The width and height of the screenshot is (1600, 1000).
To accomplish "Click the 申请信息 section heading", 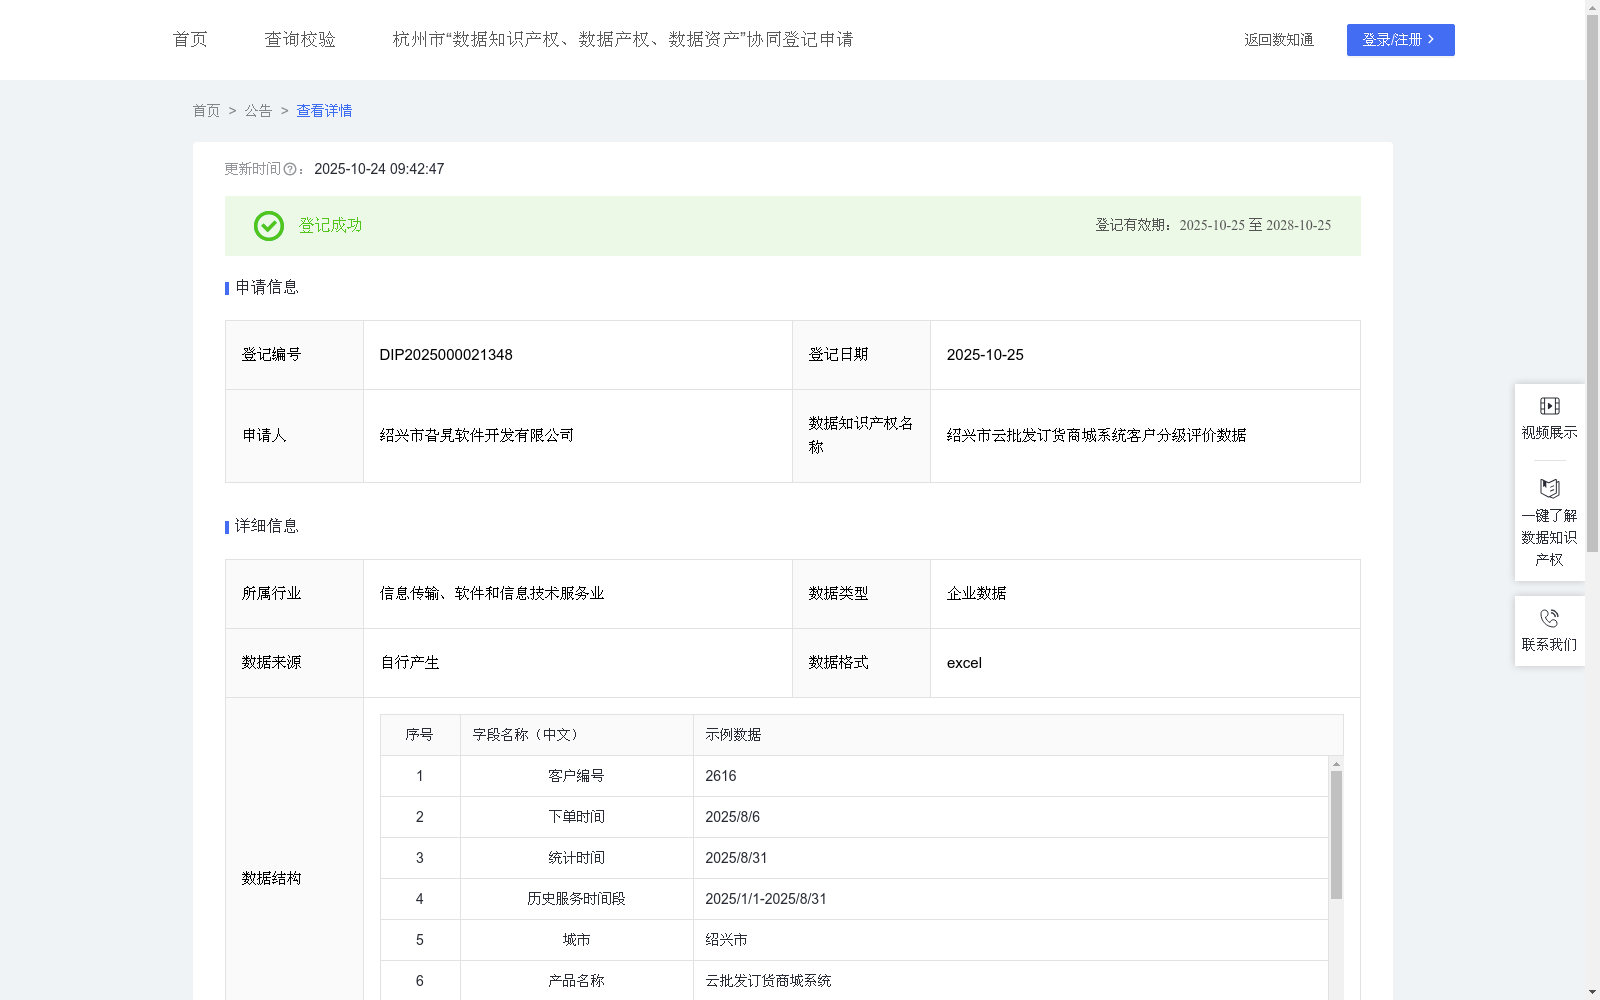I will 267,288.
